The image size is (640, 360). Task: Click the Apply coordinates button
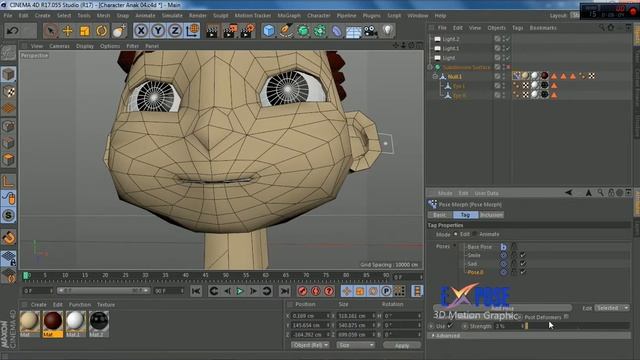coord(402,345)
